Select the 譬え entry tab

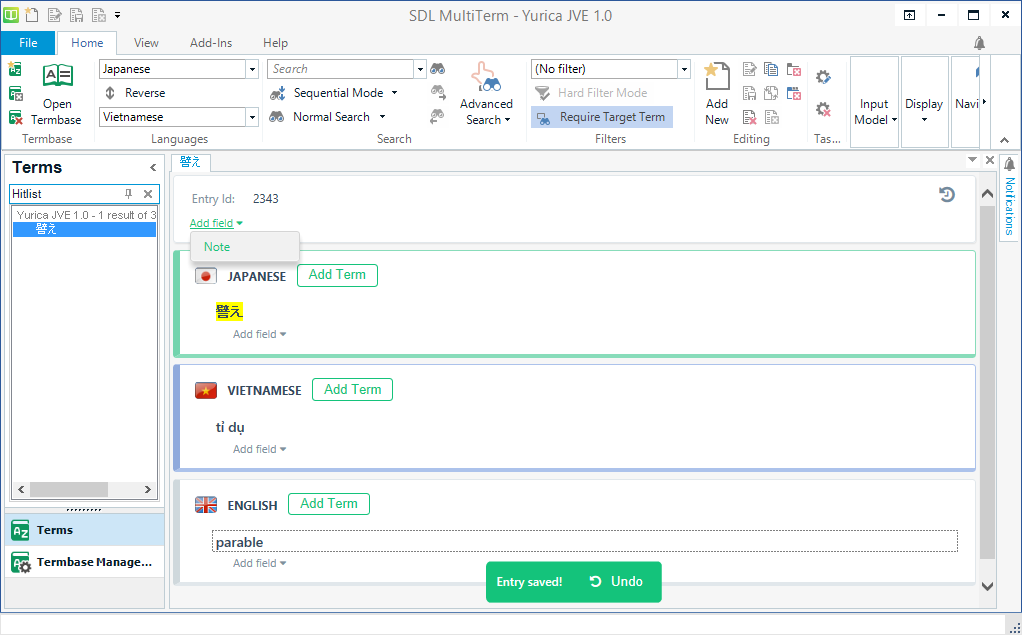click(x=190, y=162)
